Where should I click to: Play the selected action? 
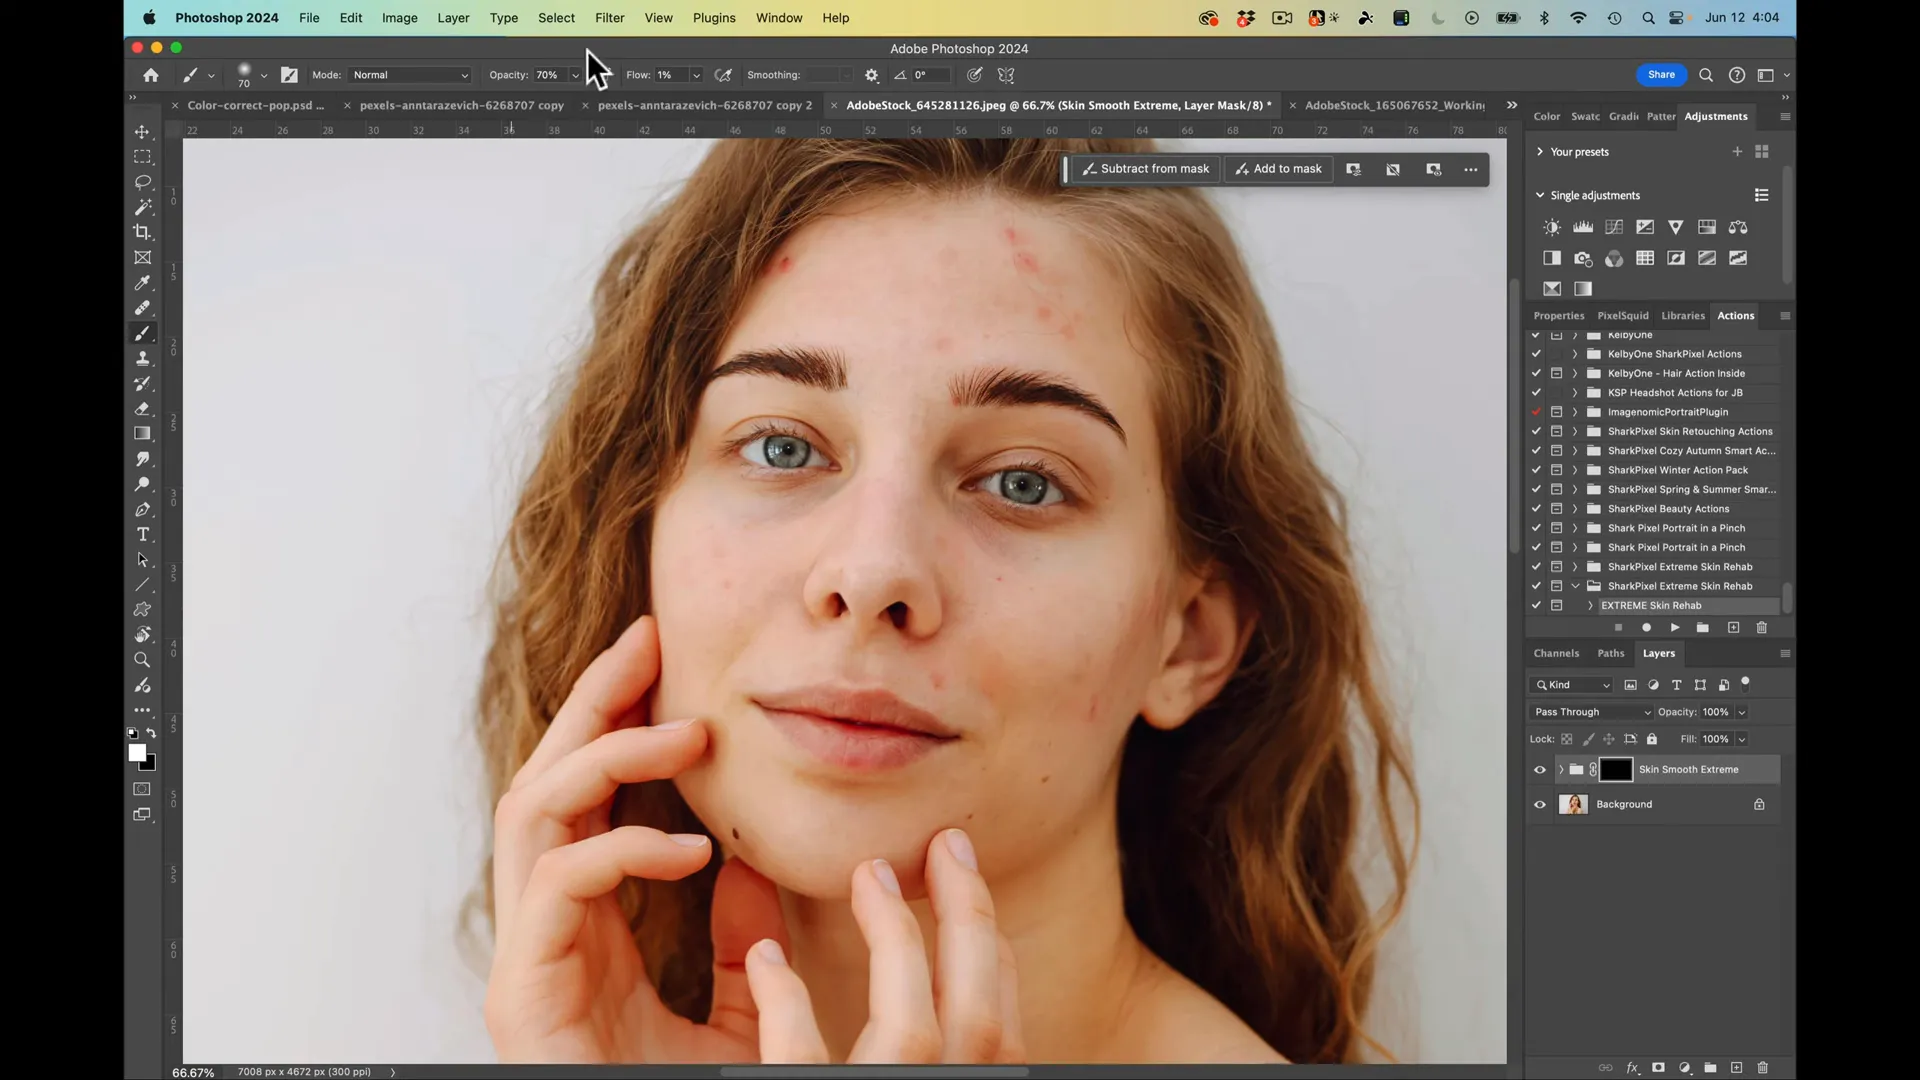tap(1675, 628)
